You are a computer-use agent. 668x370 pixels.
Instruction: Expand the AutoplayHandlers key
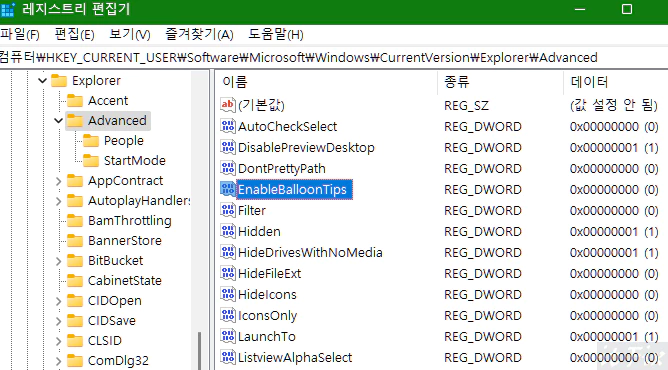click(x=58, y=201)
